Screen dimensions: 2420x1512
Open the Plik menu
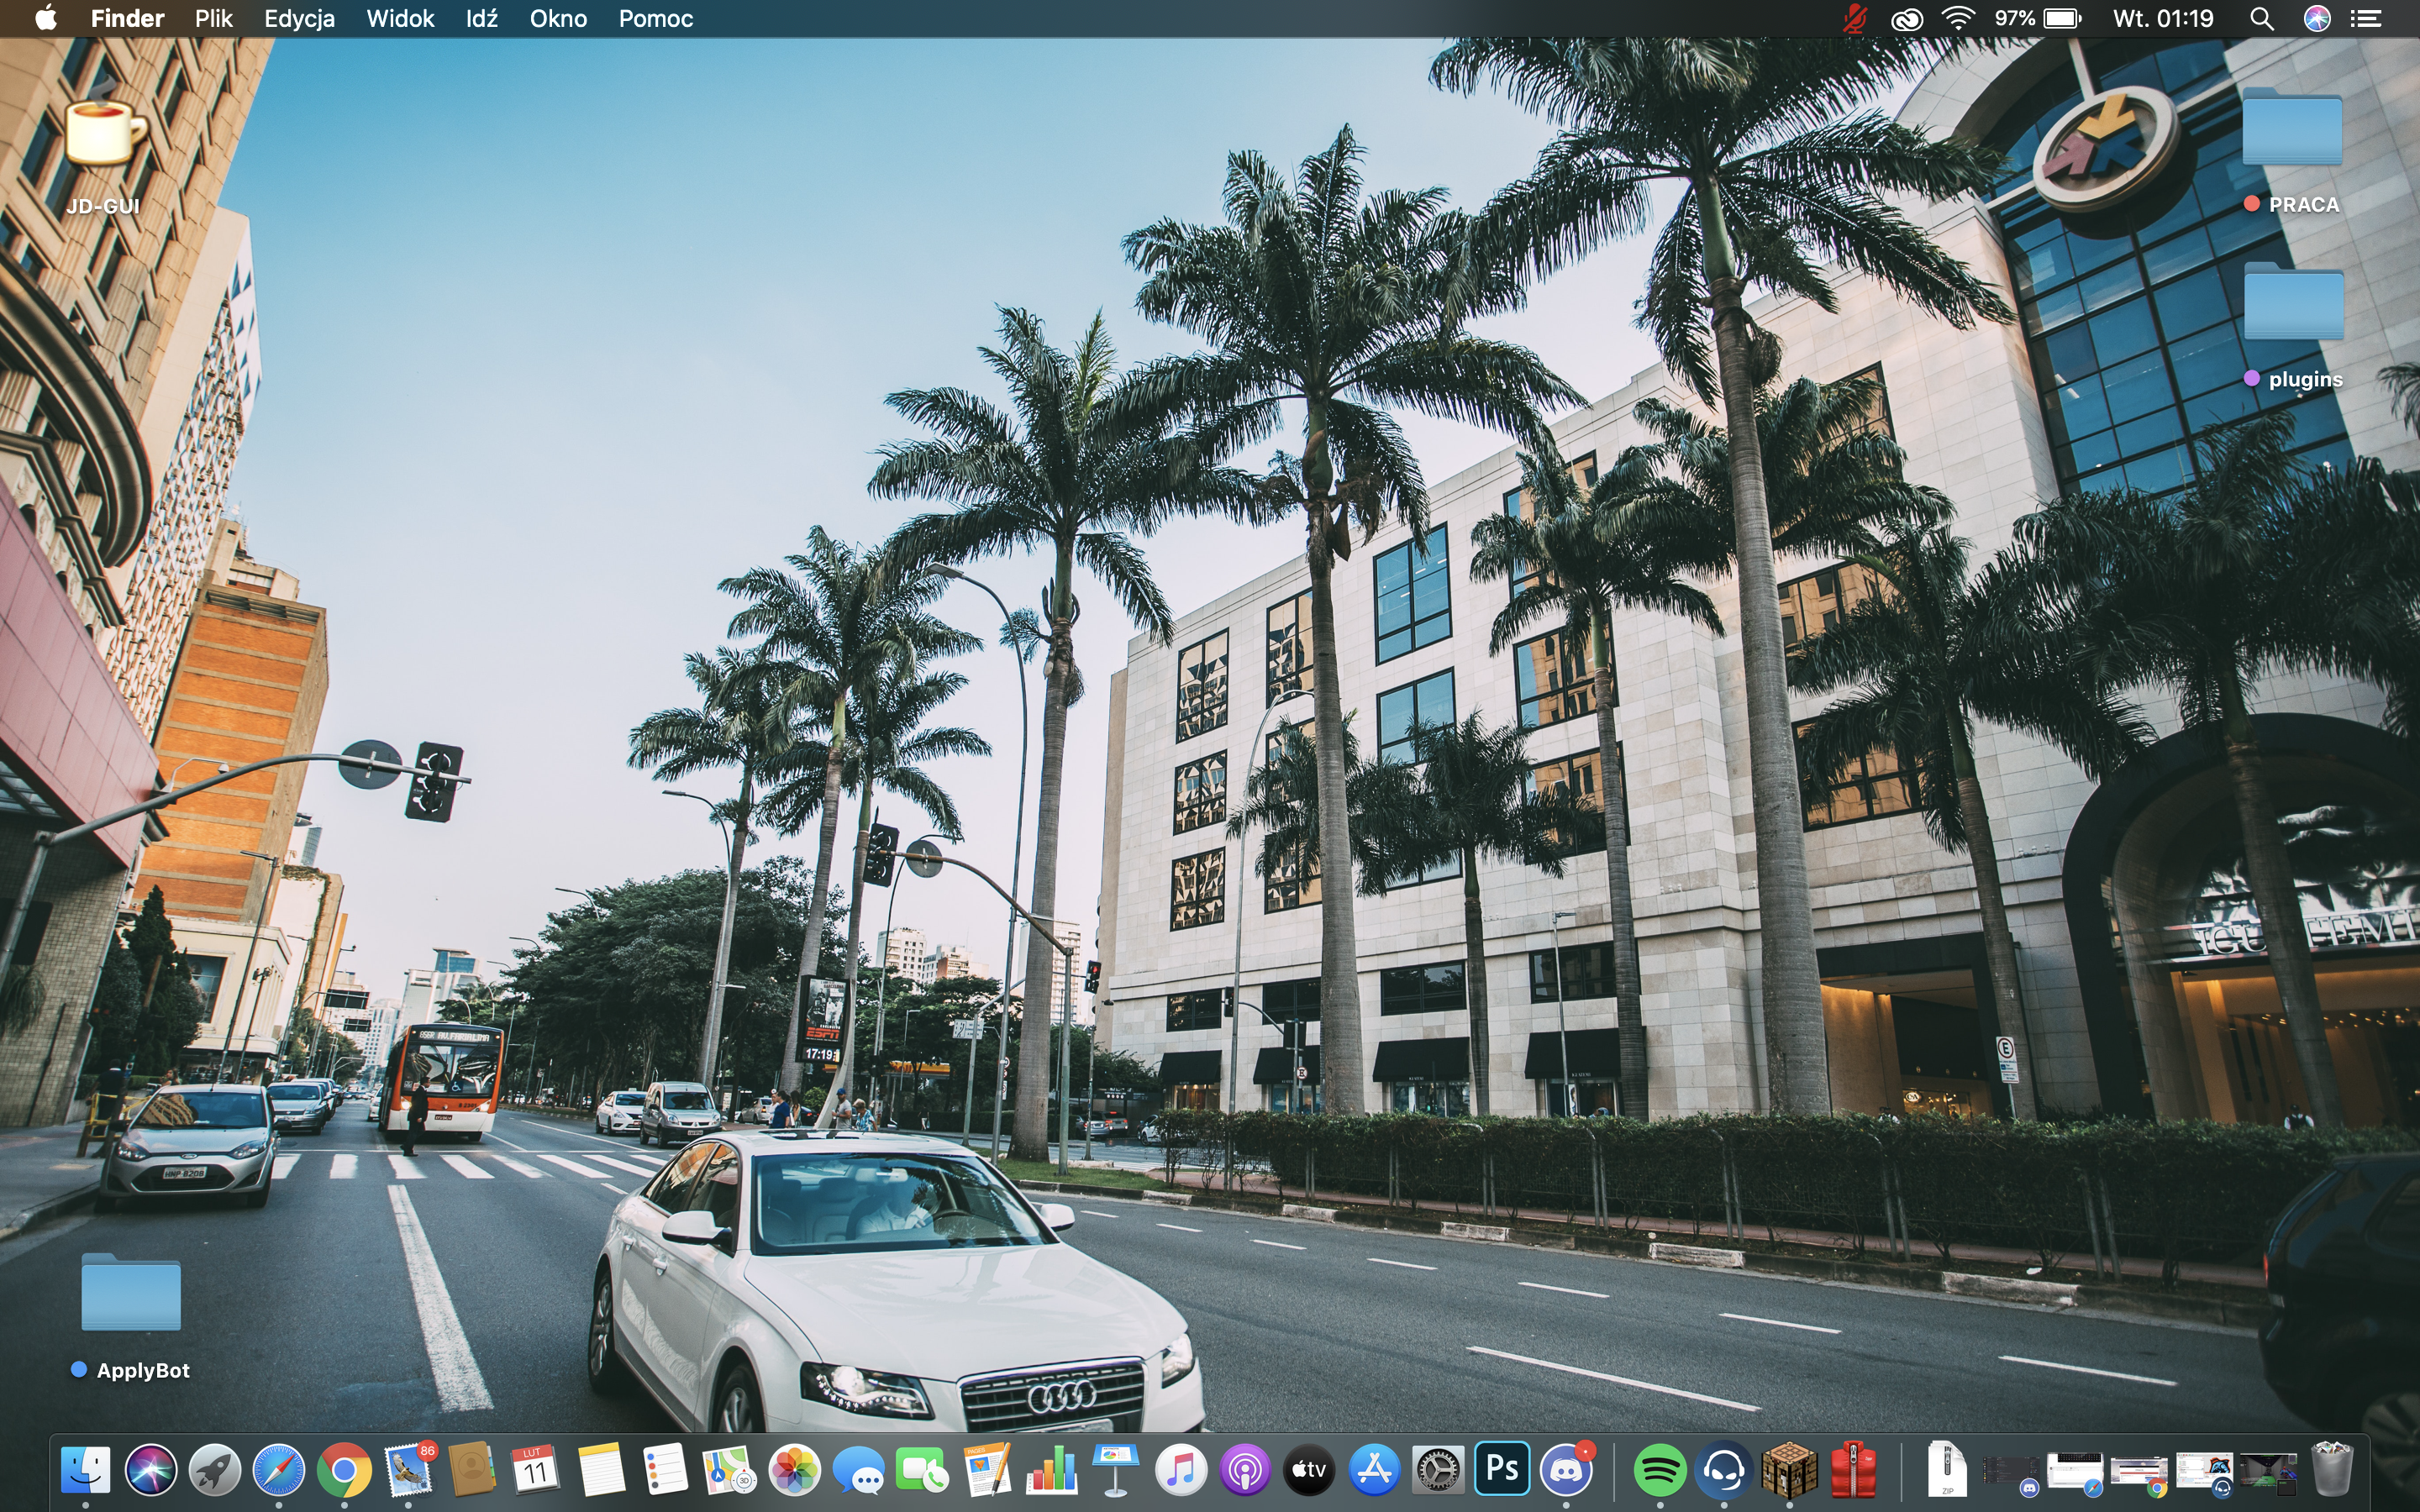pos(214,18)
